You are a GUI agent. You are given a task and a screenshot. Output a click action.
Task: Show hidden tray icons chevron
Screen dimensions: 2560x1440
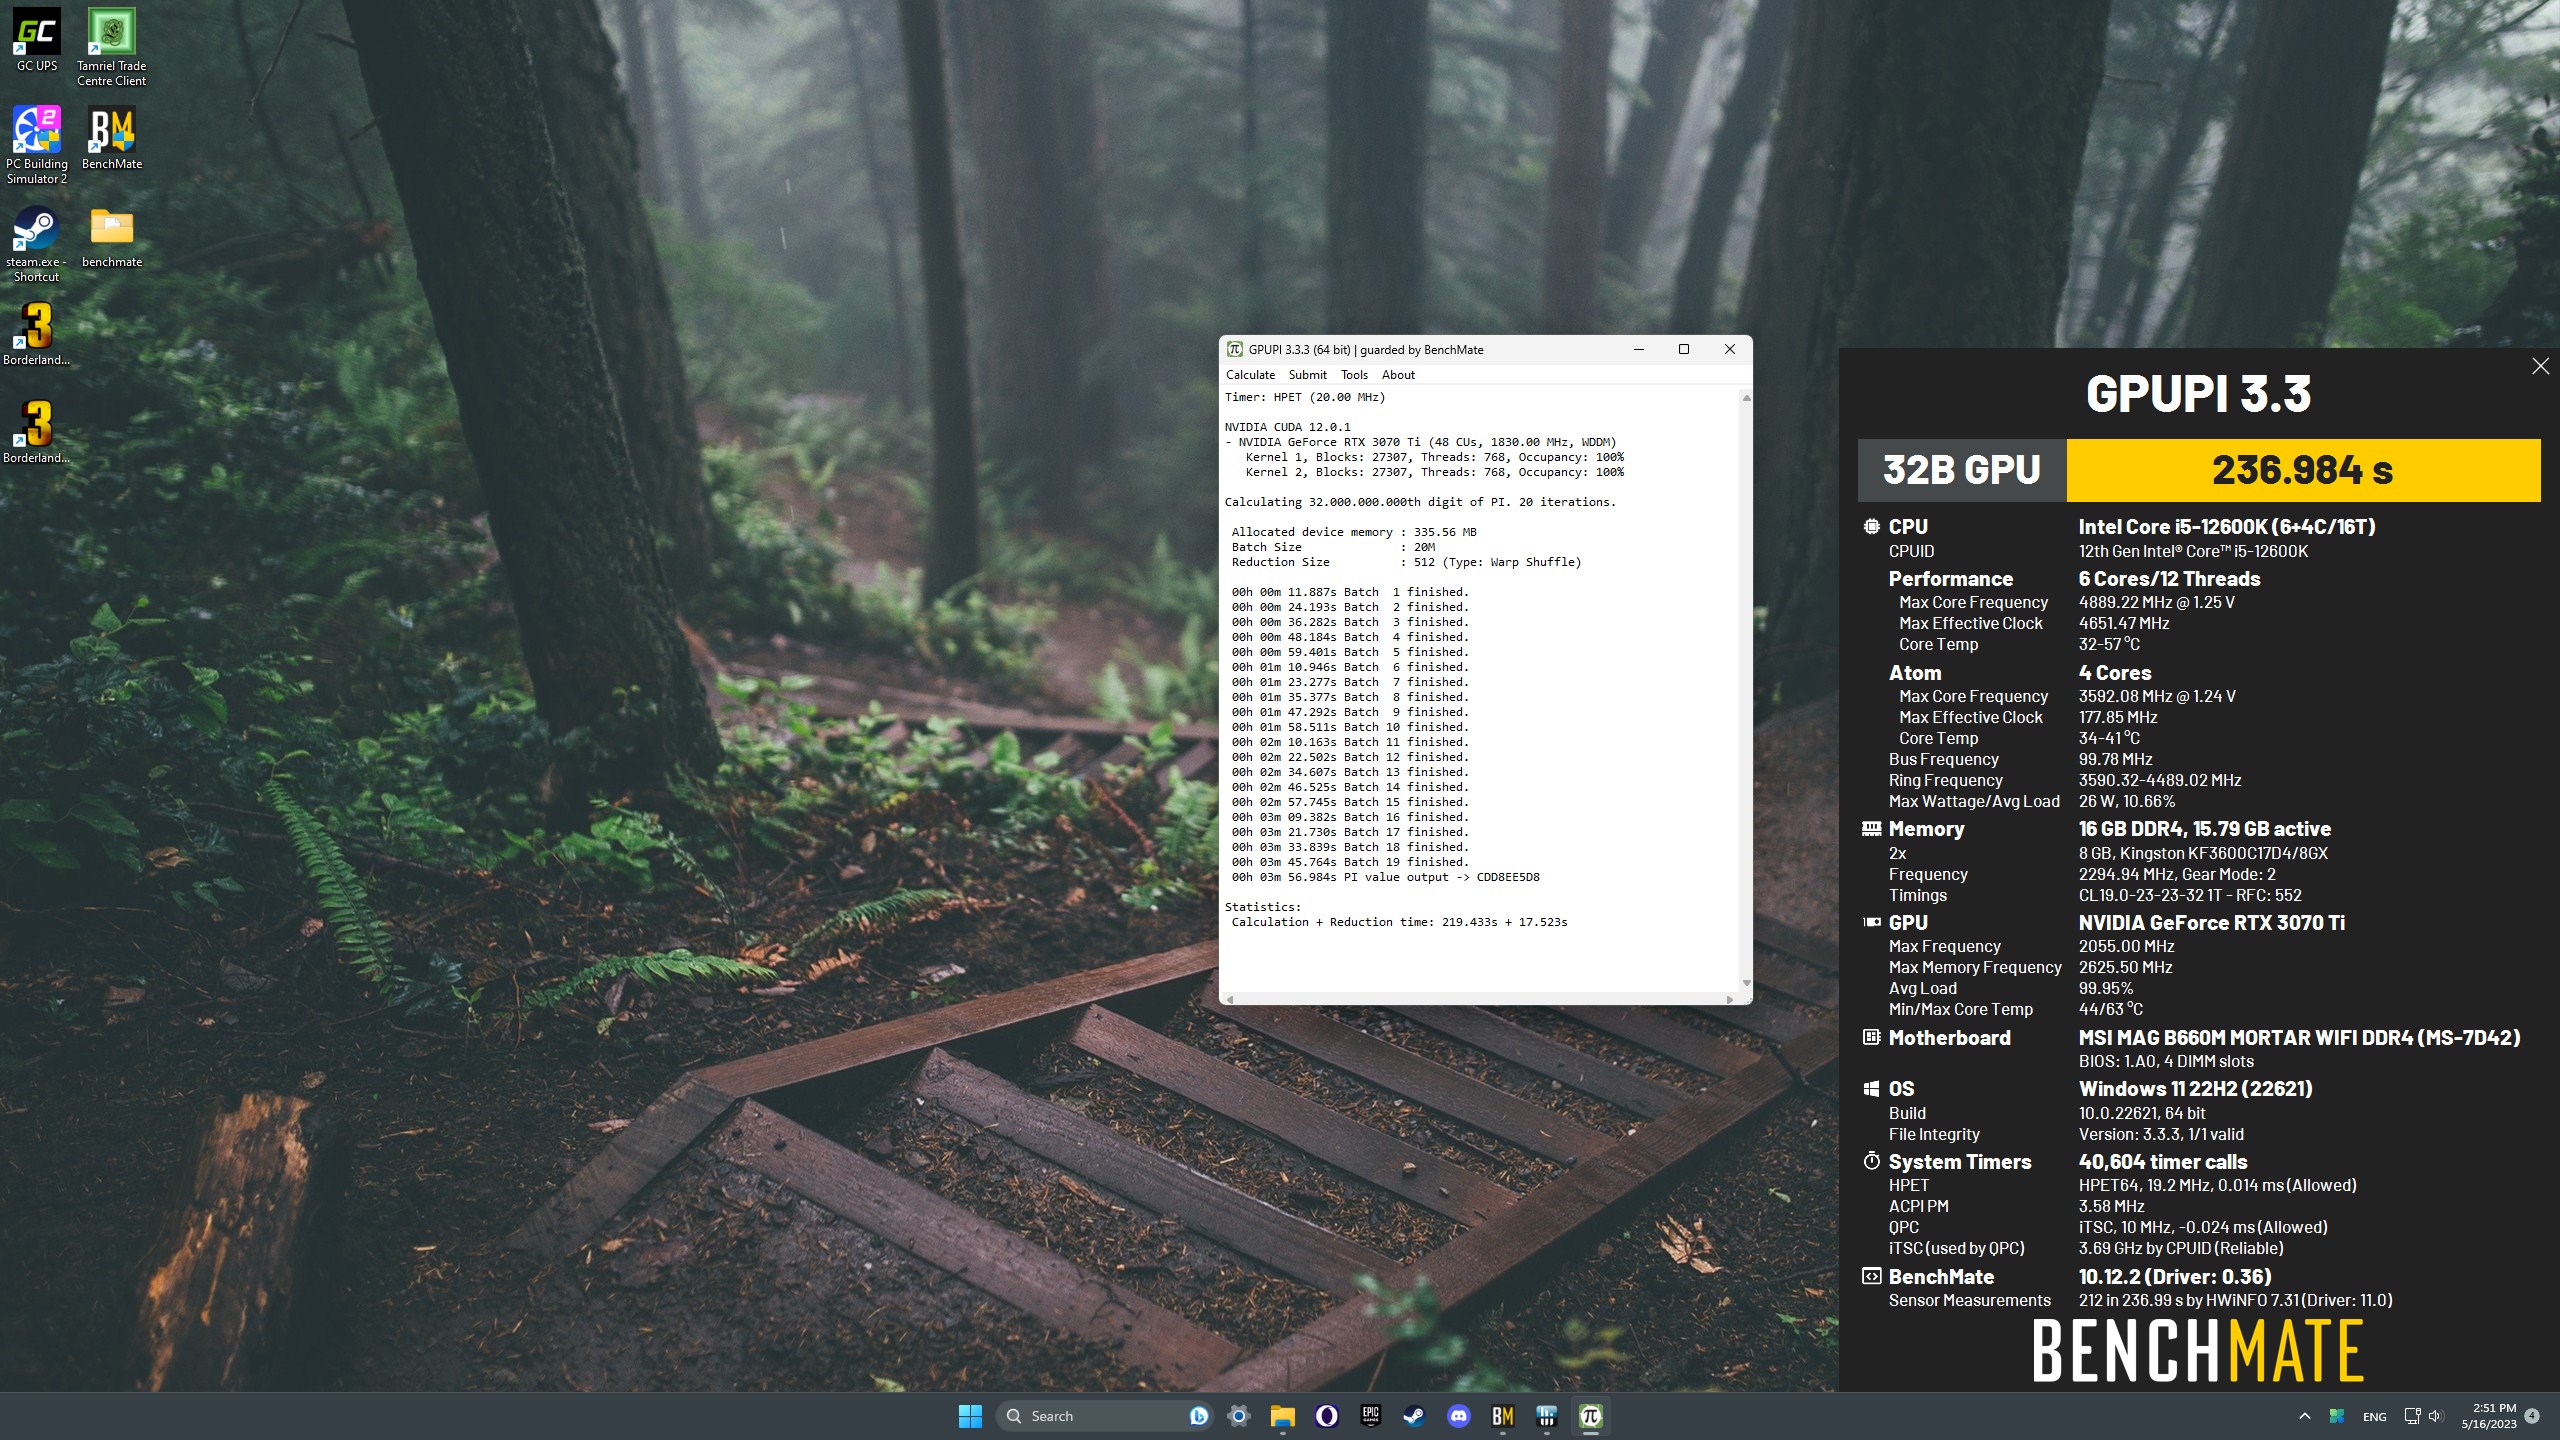pos(2305,1416)
